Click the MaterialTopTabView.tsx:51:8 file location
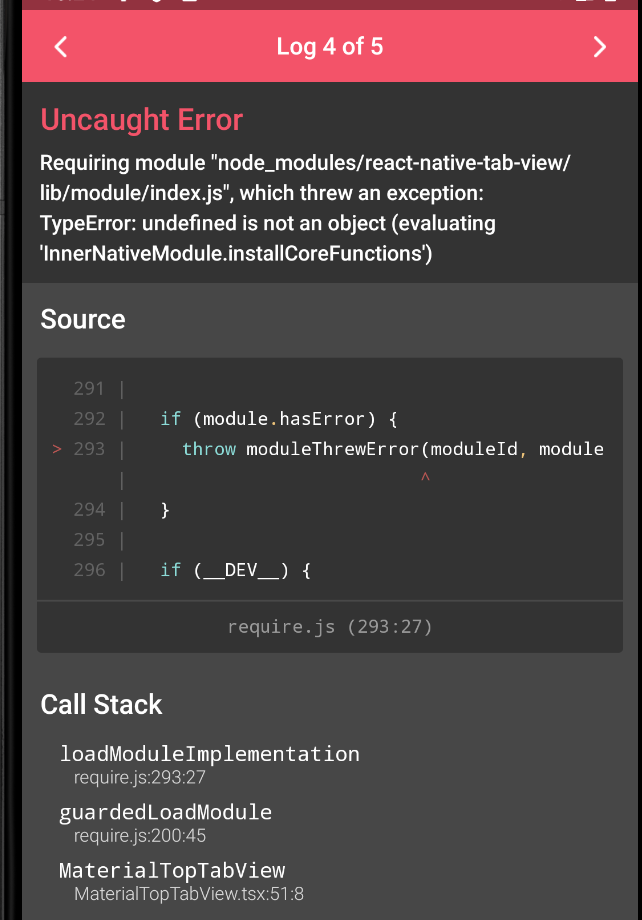Image resolution: width=642 pixels, height=920 pixels. point(189,894)
